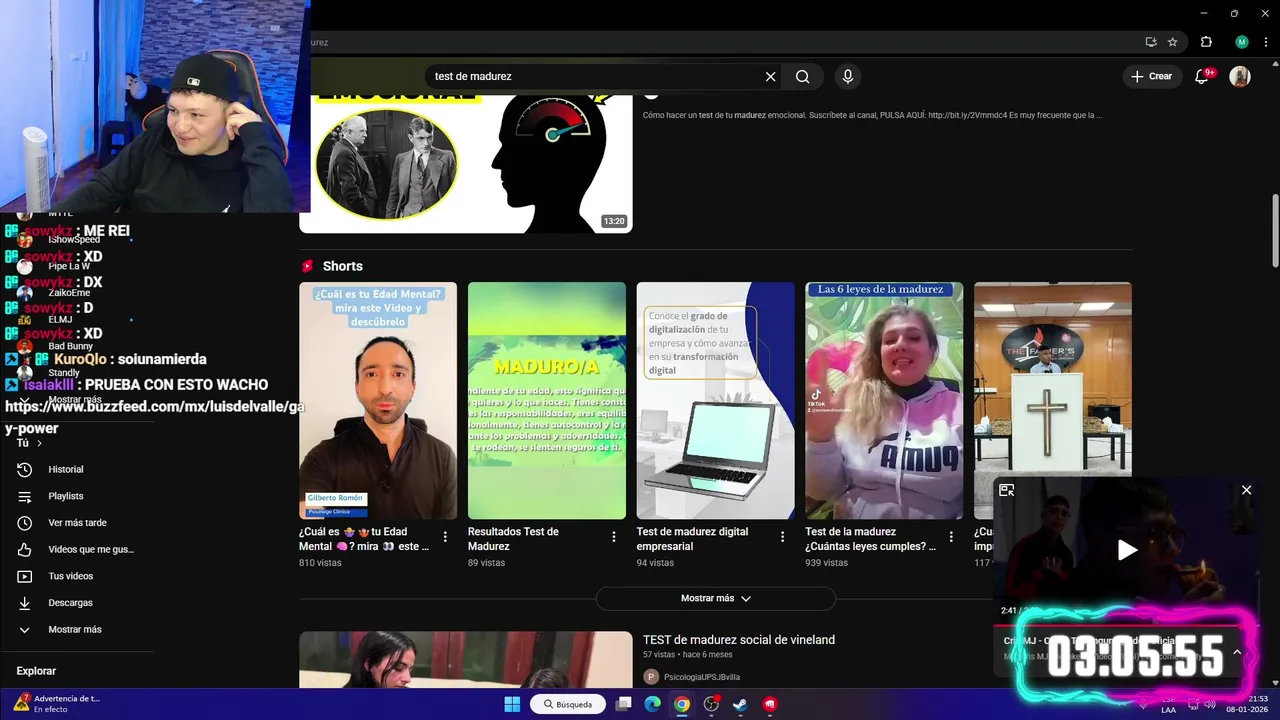The image size is (1280, 720).
Task: Open the Chrome profile avatar
Action: [x=1242, y=42]
